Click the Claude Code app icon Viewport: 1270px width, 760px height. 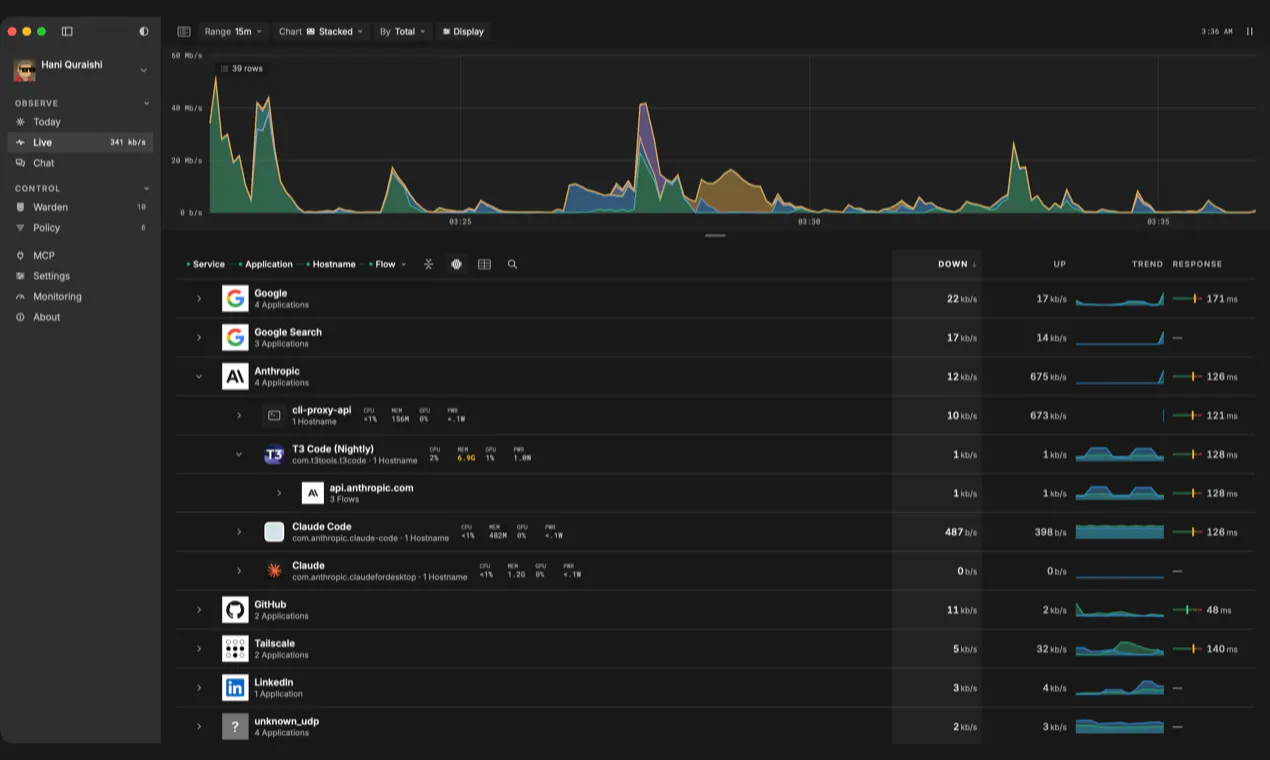[x=274, y=532]
